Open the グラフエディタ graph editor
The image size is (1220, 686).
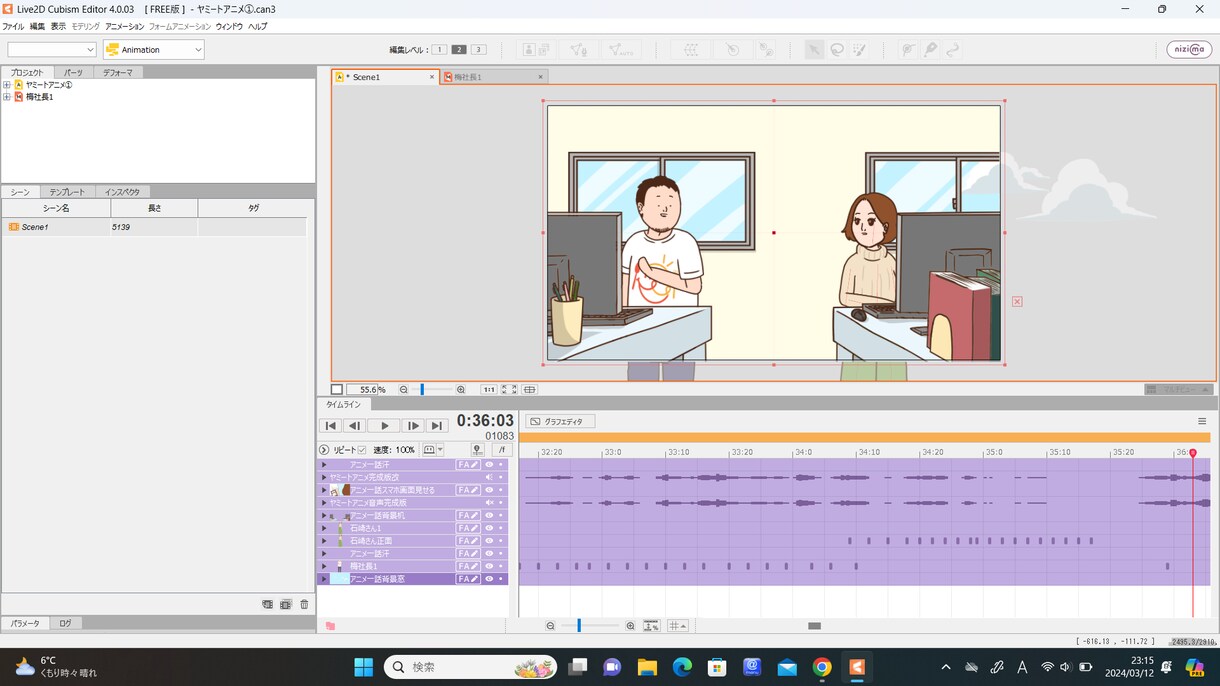(560, 422)
